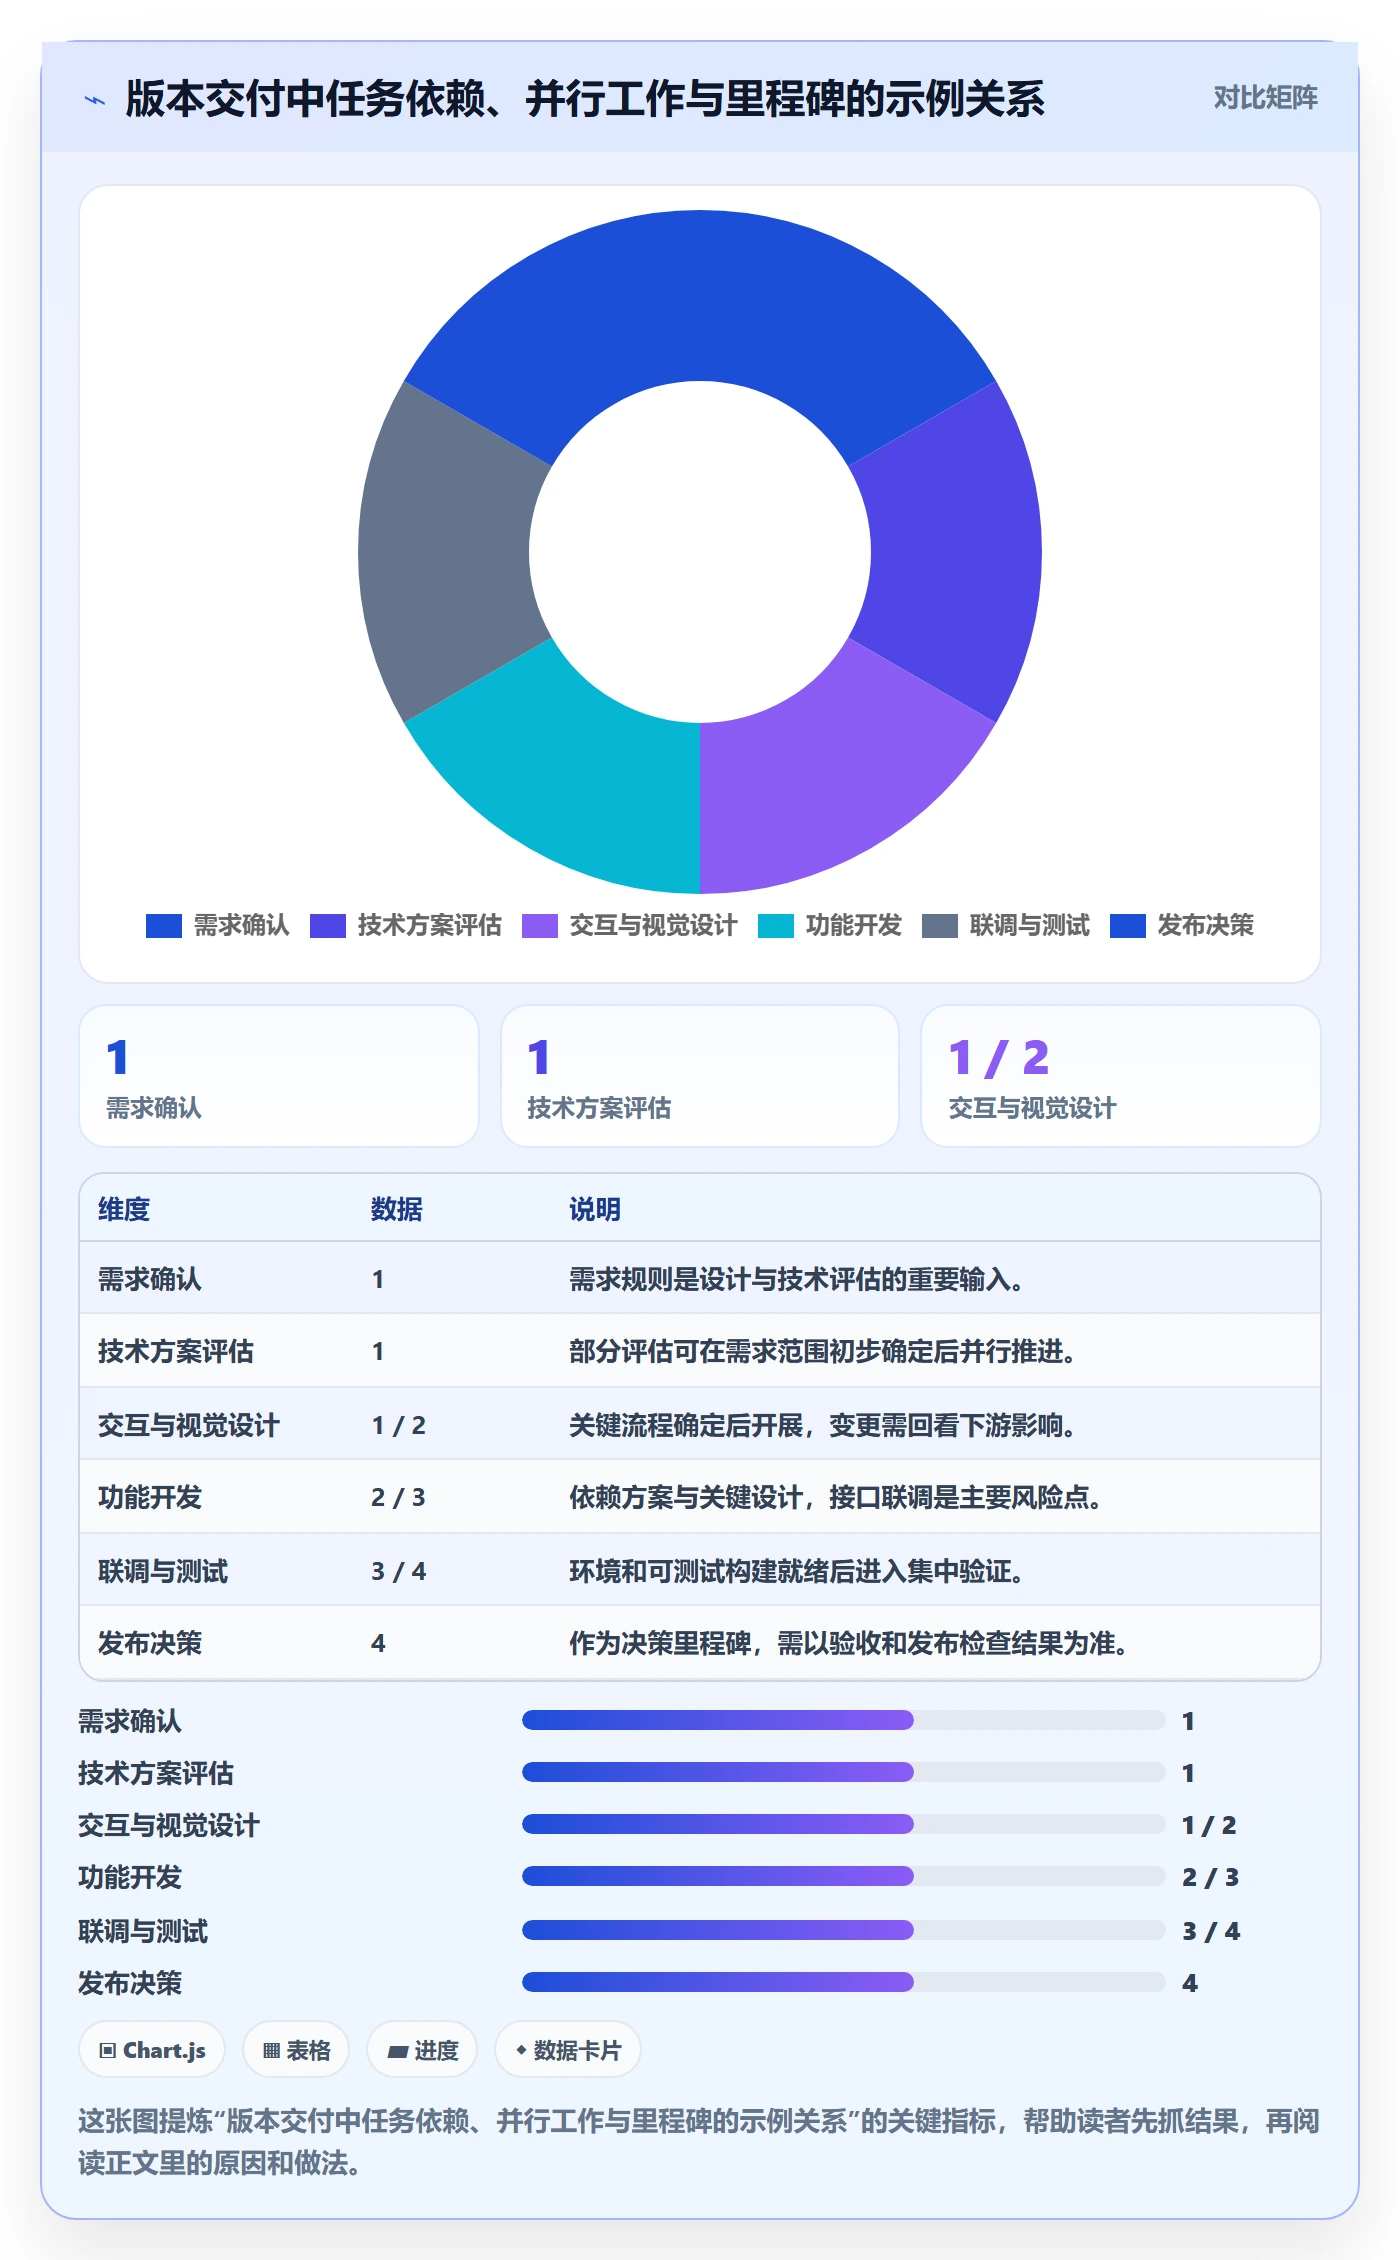
Task: Toggle the 技术方案评估 legend color swatch
Action: click(328, 926)
